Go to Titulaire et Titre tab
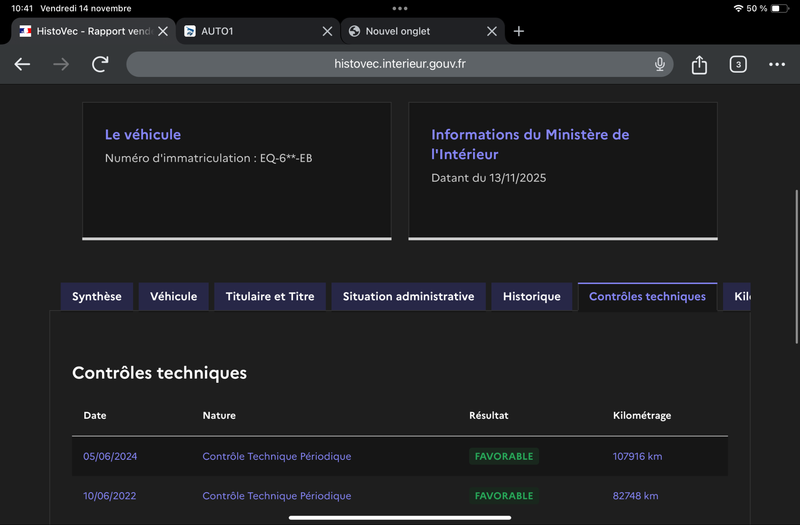Viewport: 800px width, 525px height. click(x=270, y=297)
